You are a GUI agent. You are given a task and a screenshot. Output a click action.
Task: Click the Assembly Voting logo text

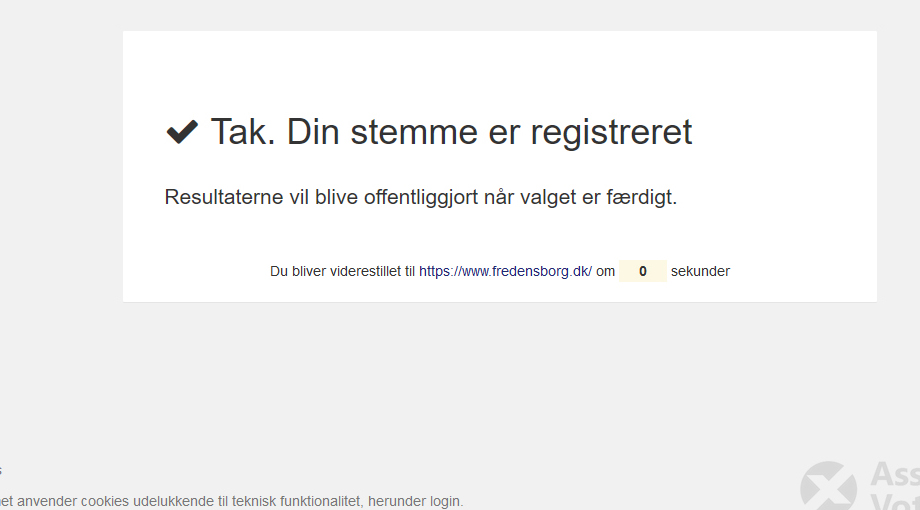point(894,488)
